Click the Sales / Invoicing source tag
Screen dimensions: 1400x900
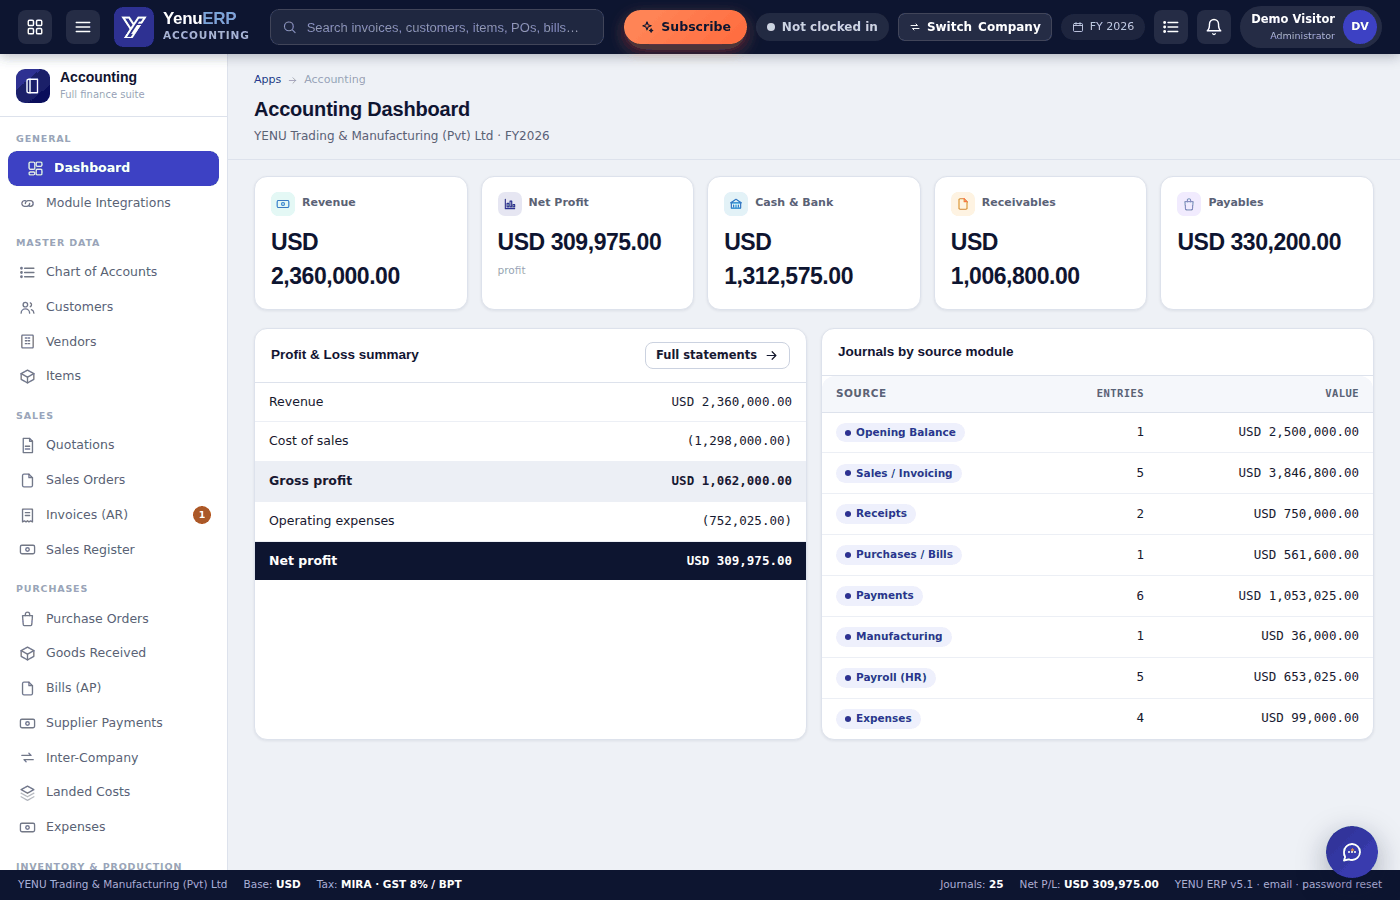(899, 474)
